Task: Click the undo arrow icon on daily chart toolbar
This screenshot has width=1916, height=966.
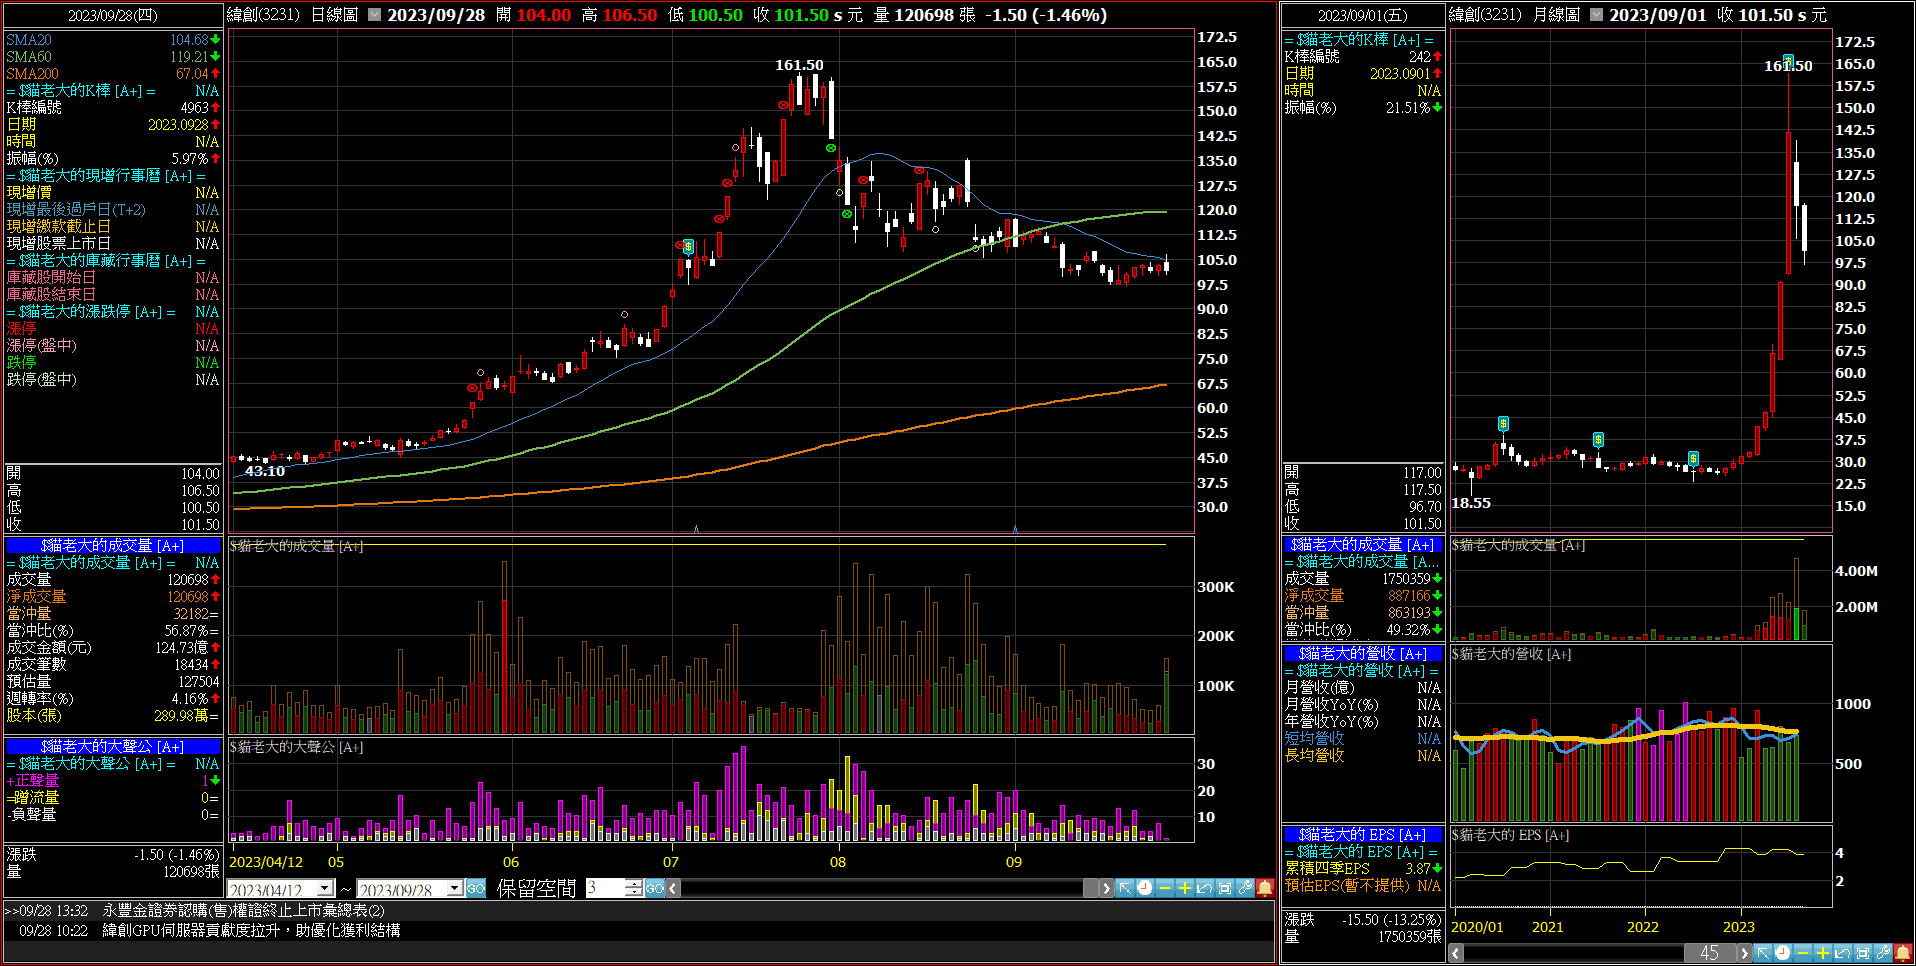Action: point(1205,888)
